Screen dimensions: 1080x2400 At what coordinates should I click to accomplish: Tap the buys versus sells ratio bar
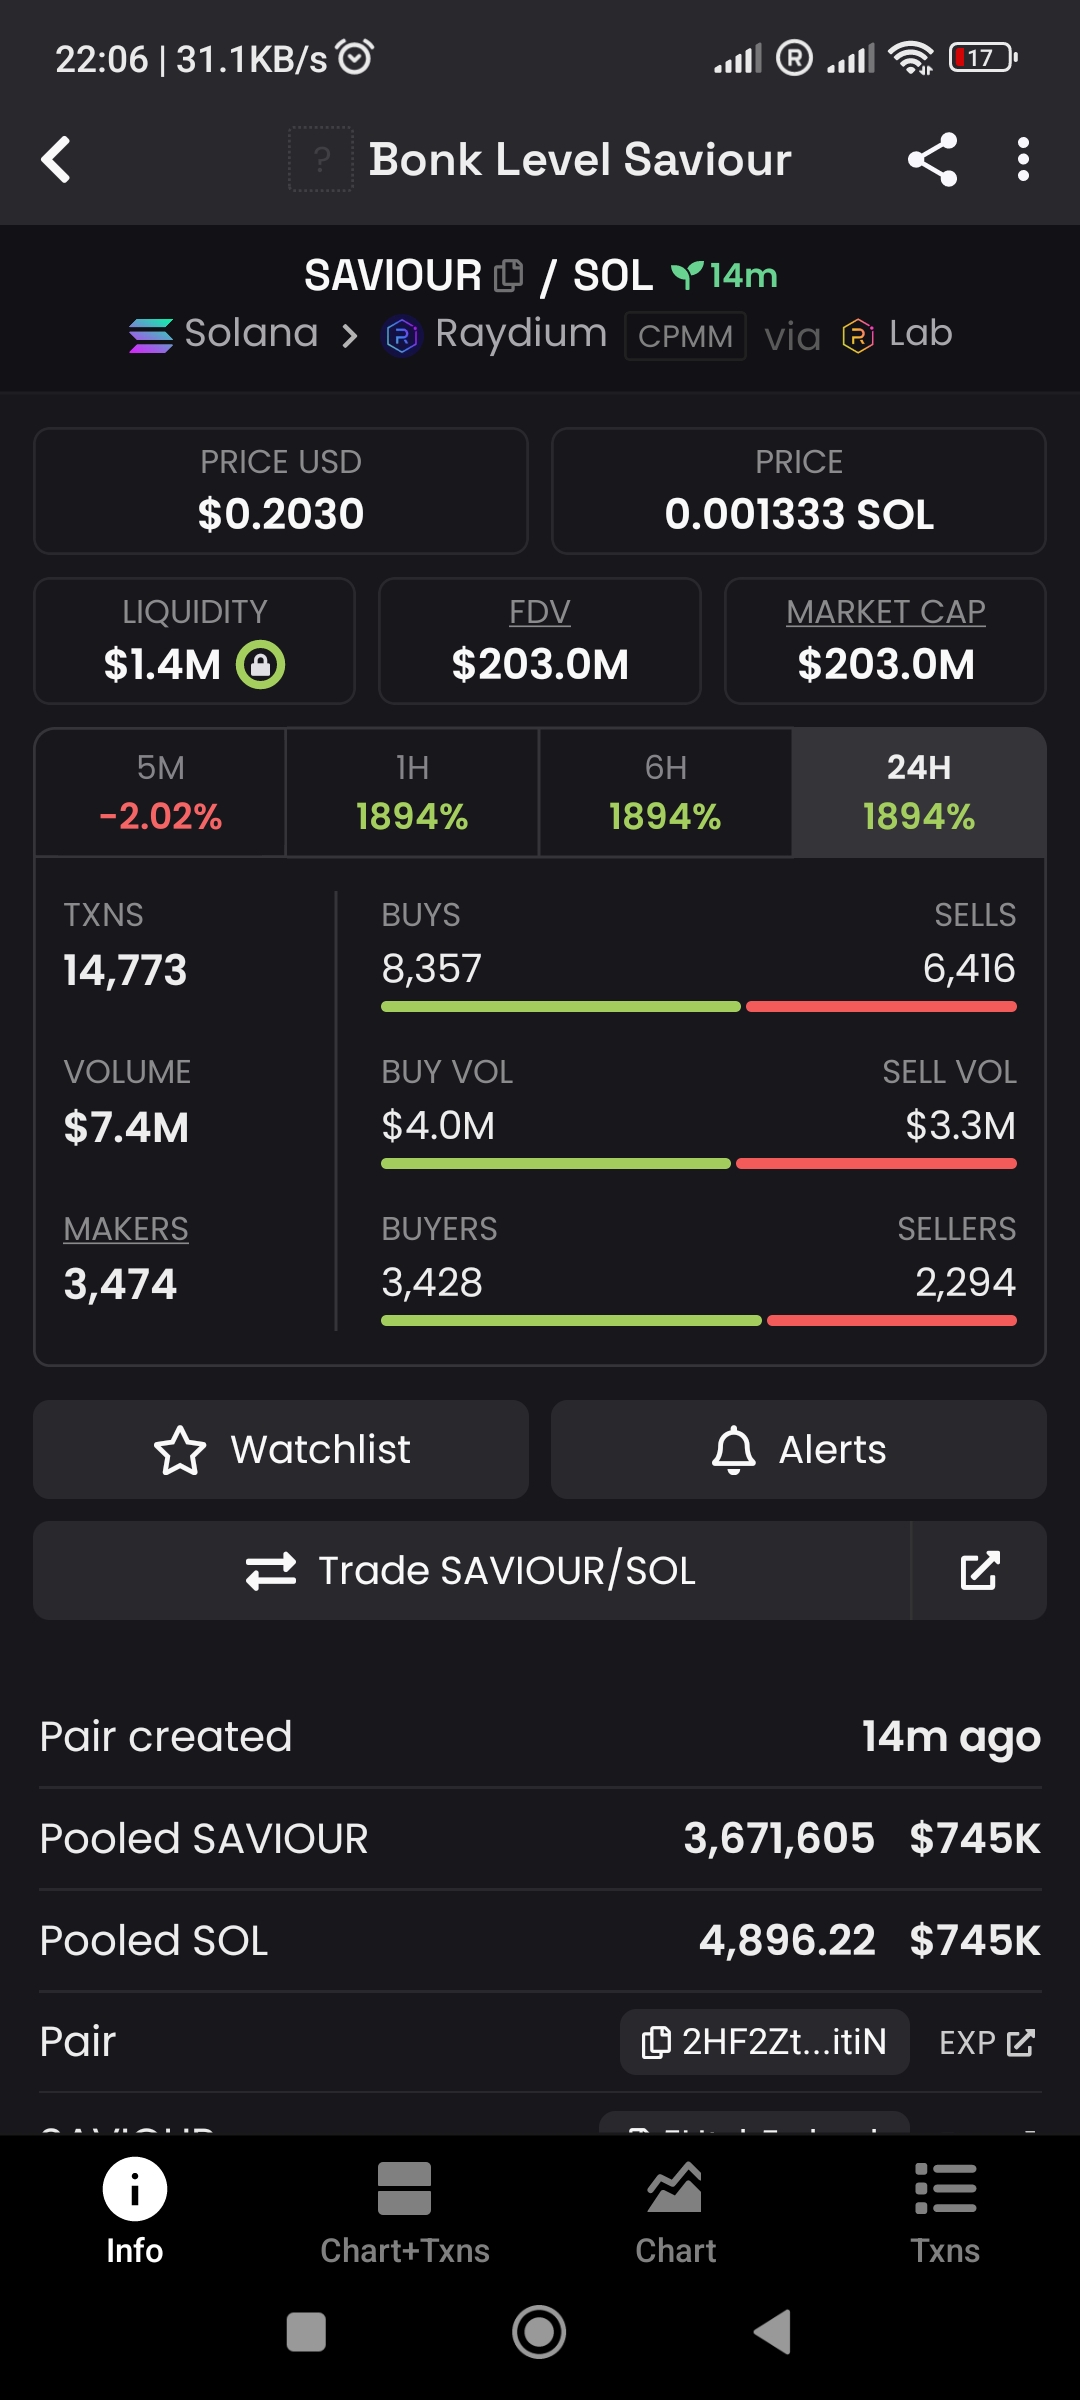(x=699, y=1007)
